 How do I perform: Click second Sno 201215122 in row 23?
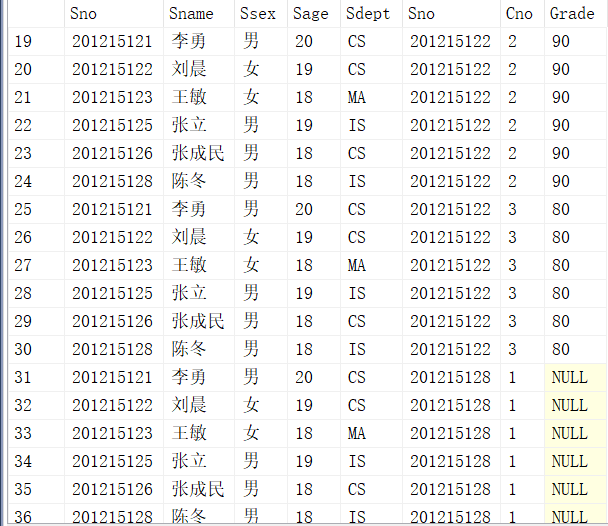point(451,153)
